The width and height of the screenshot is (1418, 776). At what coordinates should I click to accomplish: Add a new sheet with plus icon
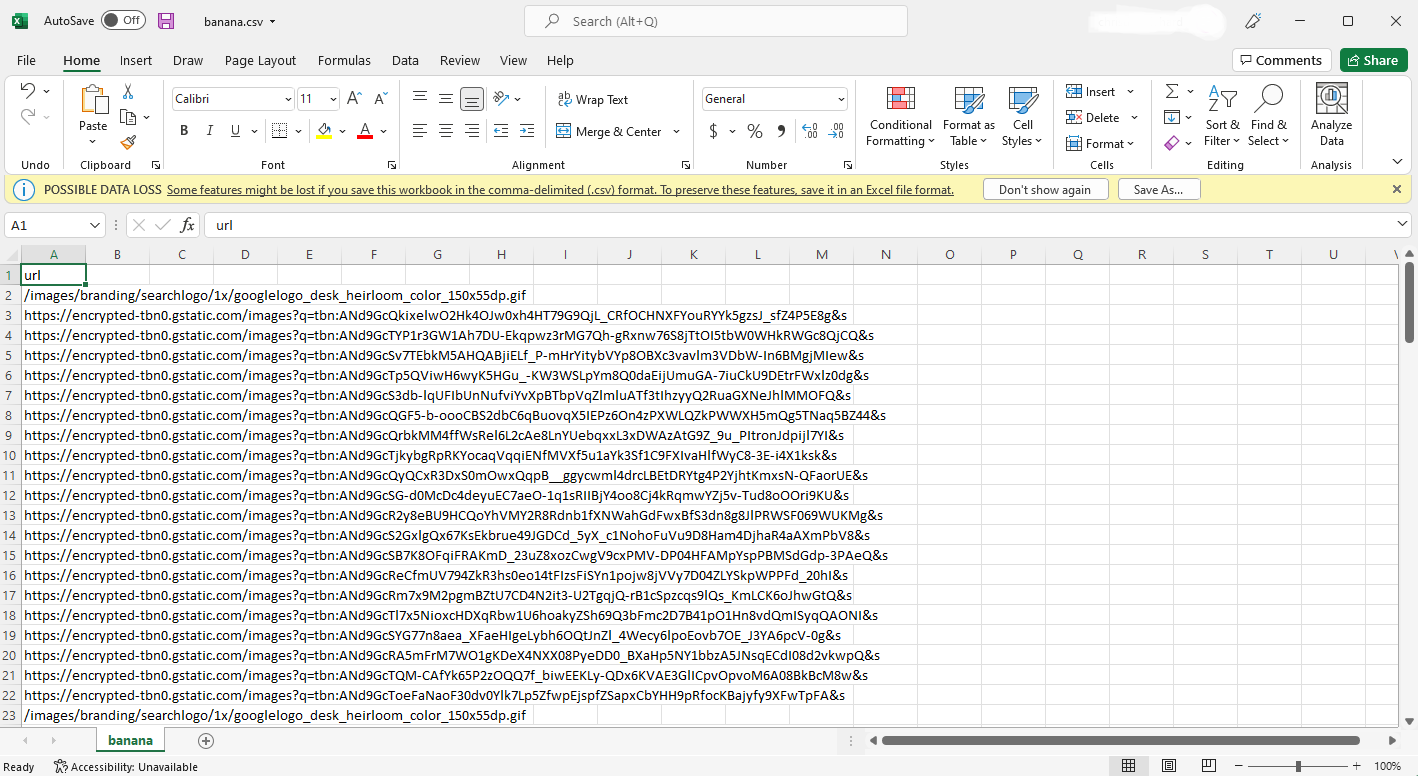(x=206, y=741)
